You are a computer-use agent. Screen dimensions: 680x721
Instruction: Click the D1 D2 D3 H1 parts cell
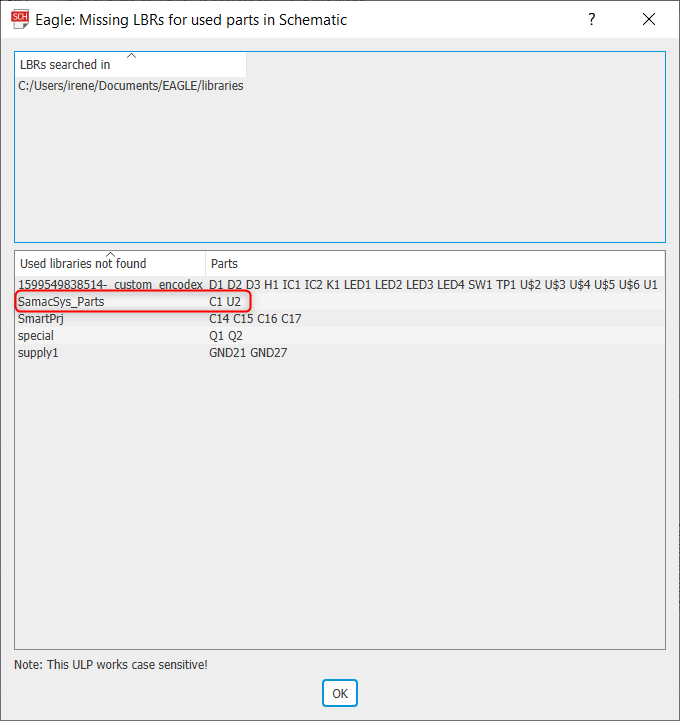tap(435, 285)
